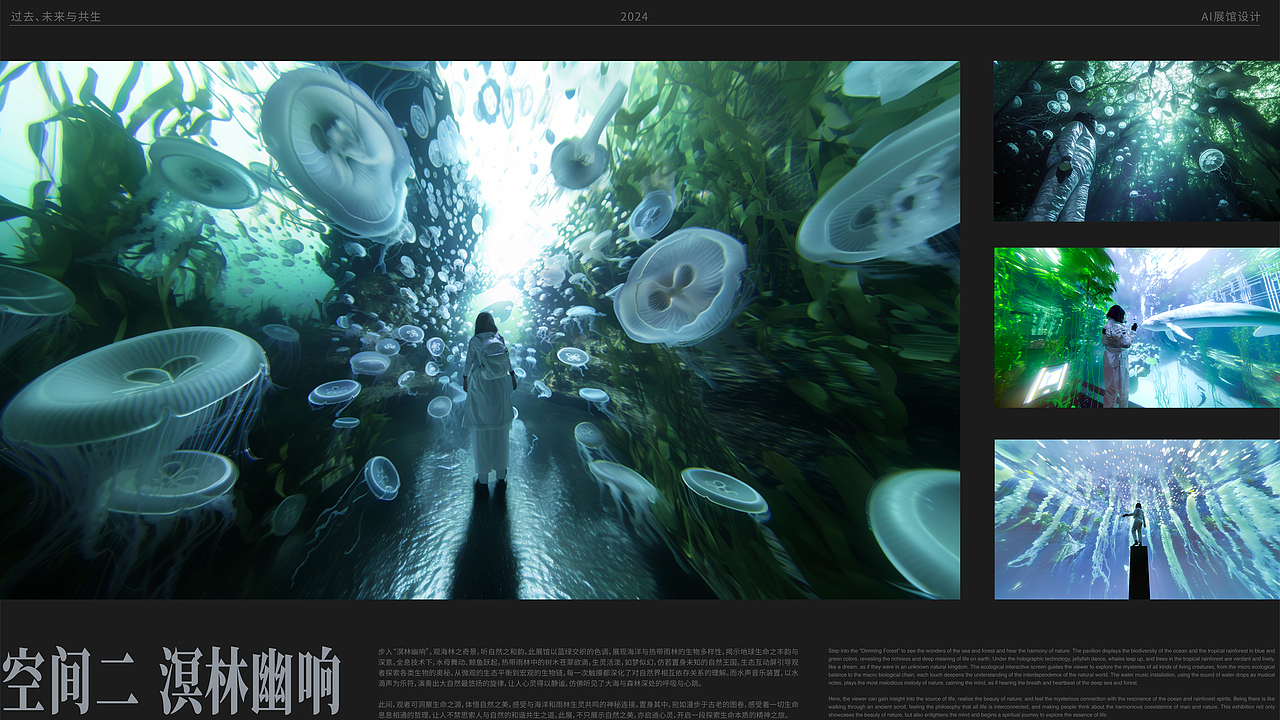Click the Chinese paragraph starting "此间,观者可洞察生命之源"
Image resolution: width=1280 pixels, height=720 pixels.
point(589,710)
